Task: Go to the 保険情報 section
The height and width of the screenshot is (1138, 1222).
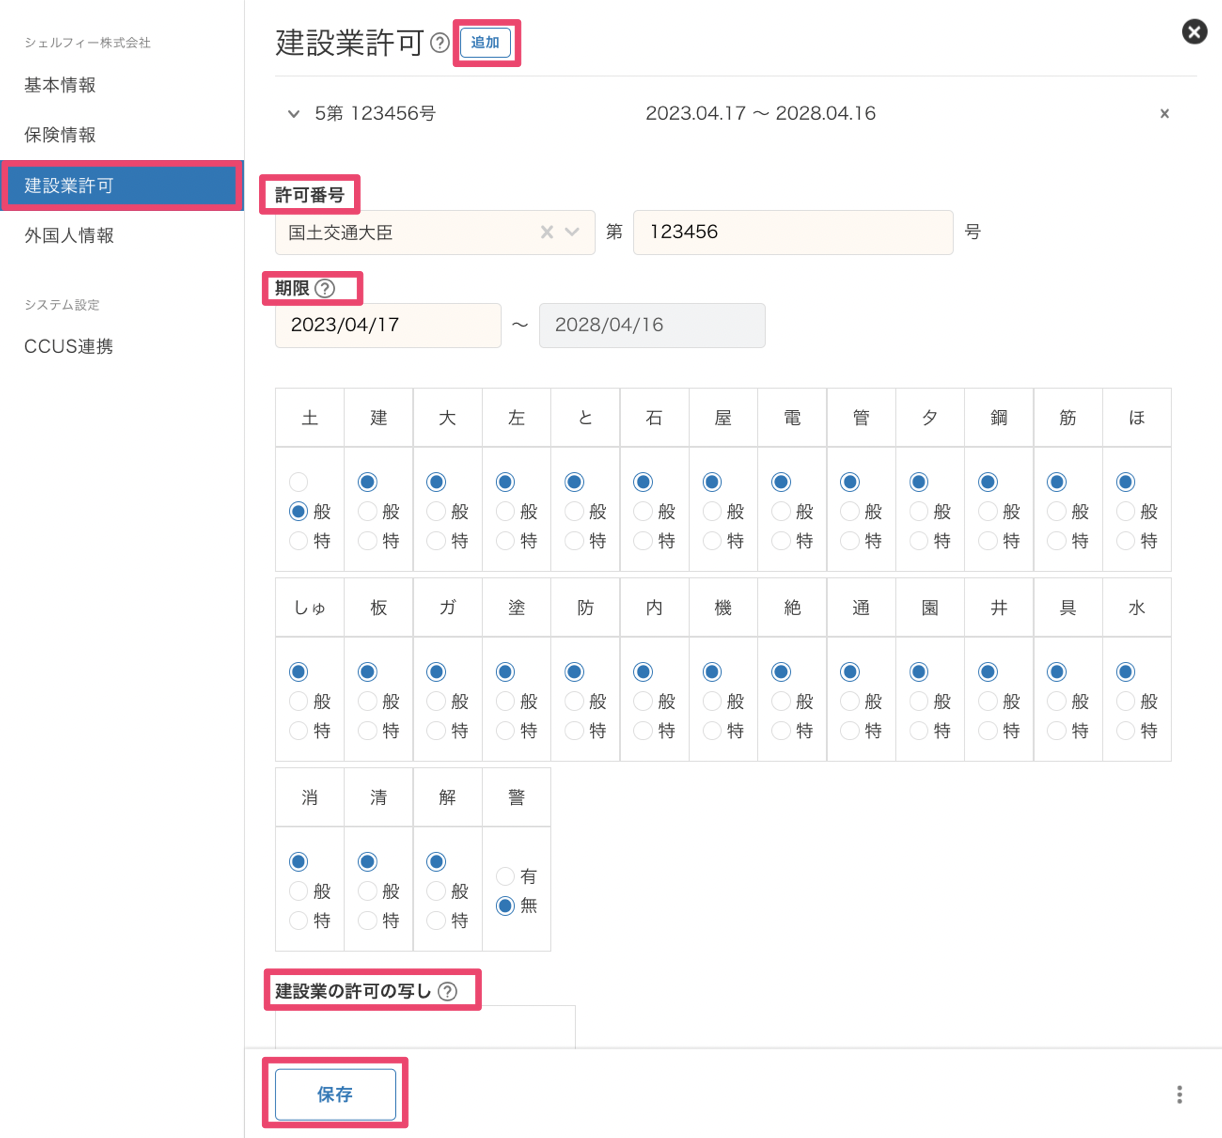Action: coord(60,135)
